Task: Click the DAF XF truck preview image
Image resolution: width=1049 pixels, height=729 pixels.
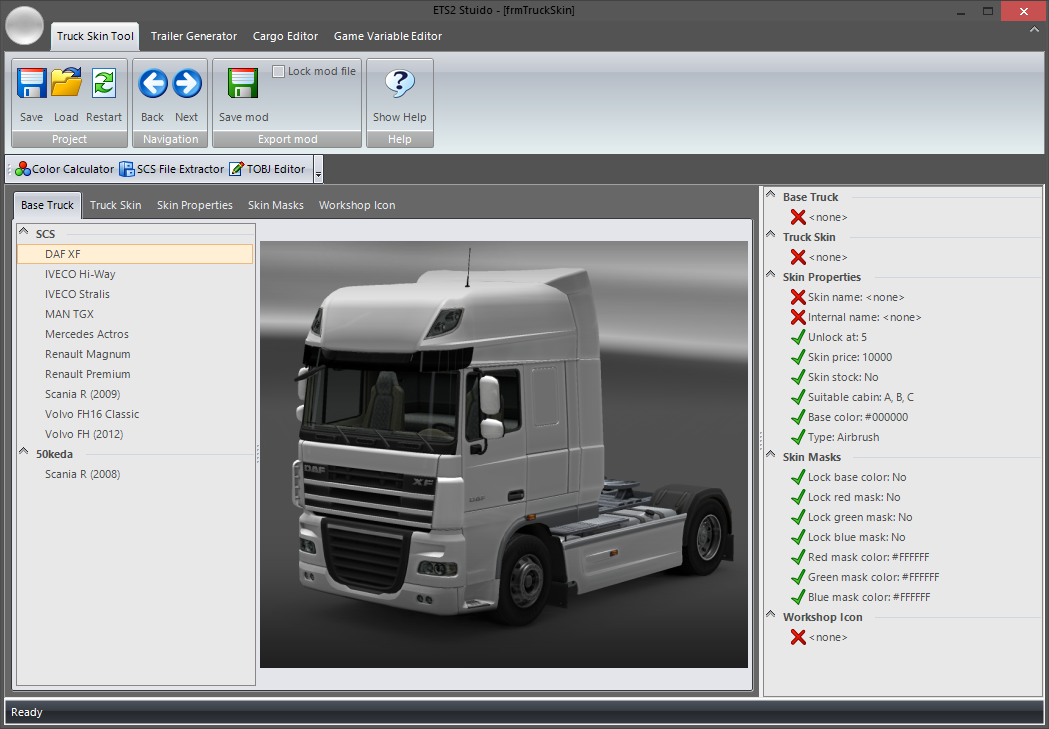Action: coord(504,454)
